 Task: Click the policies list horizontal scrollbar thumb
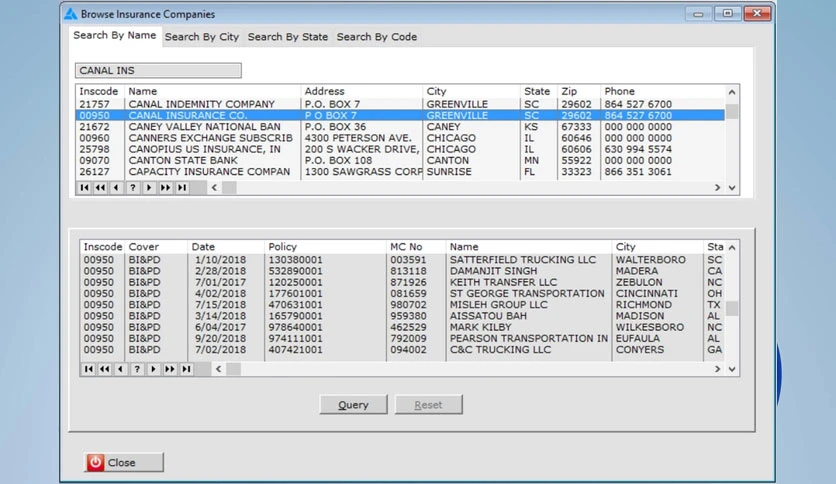pyautogui.click(x=234, y=369)
